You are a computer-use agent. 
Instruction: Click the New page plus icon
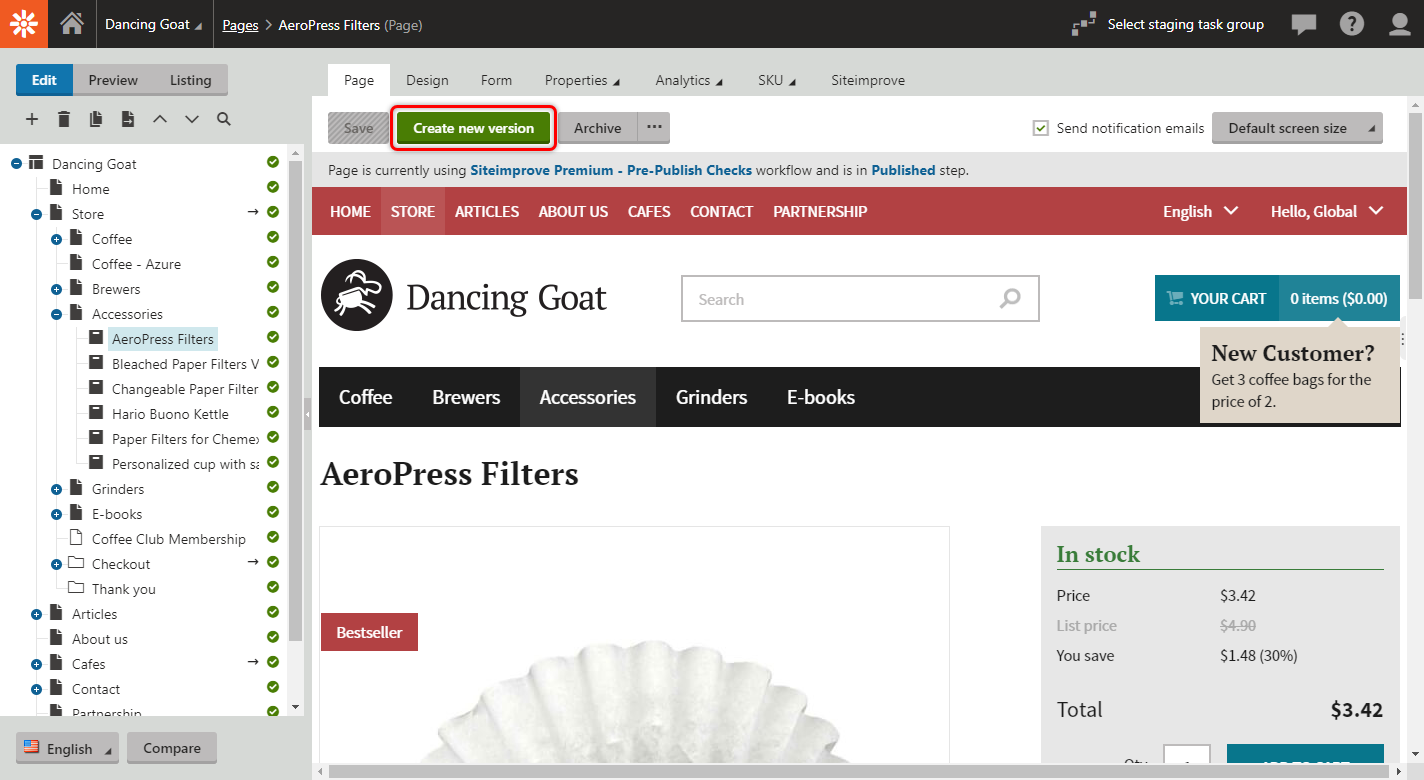point(32,119)
